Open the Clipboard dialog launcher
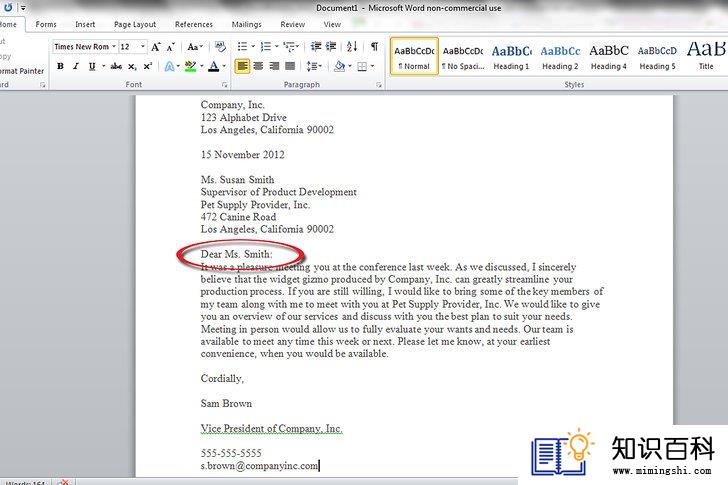 click(x=43, y=85)
